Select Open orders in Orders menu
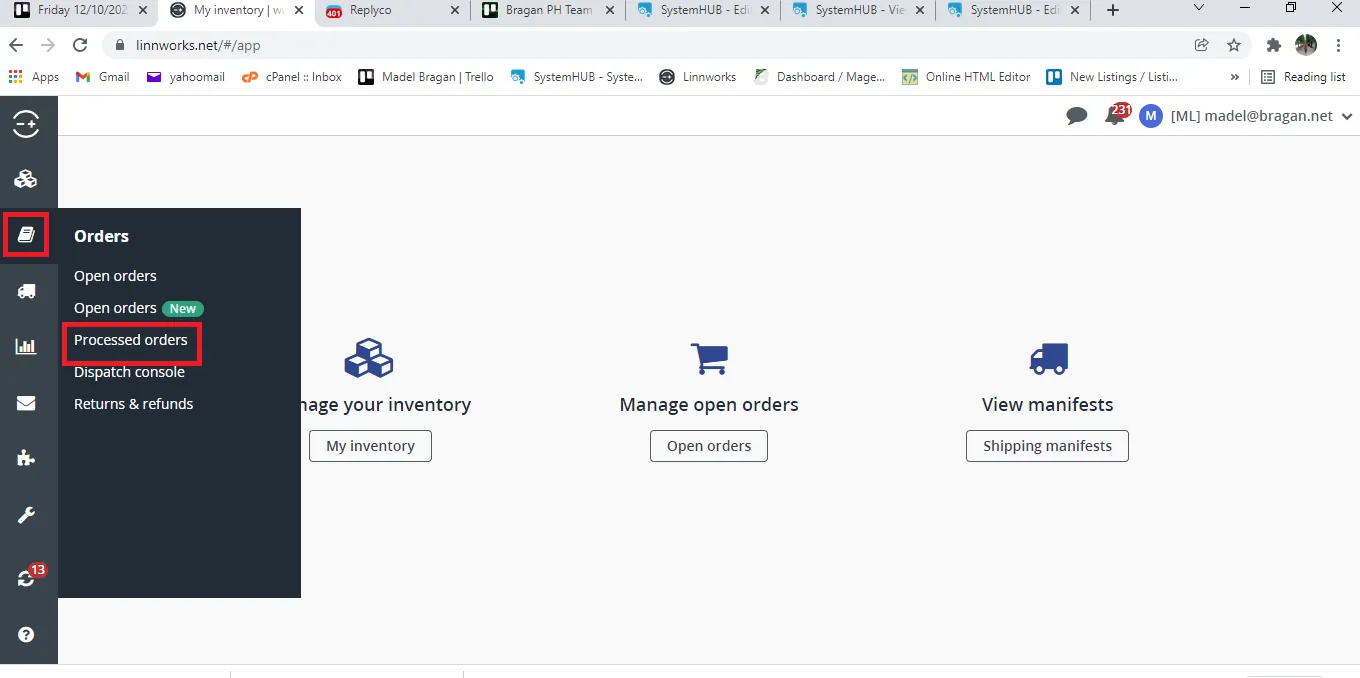 tap(115, 276)
